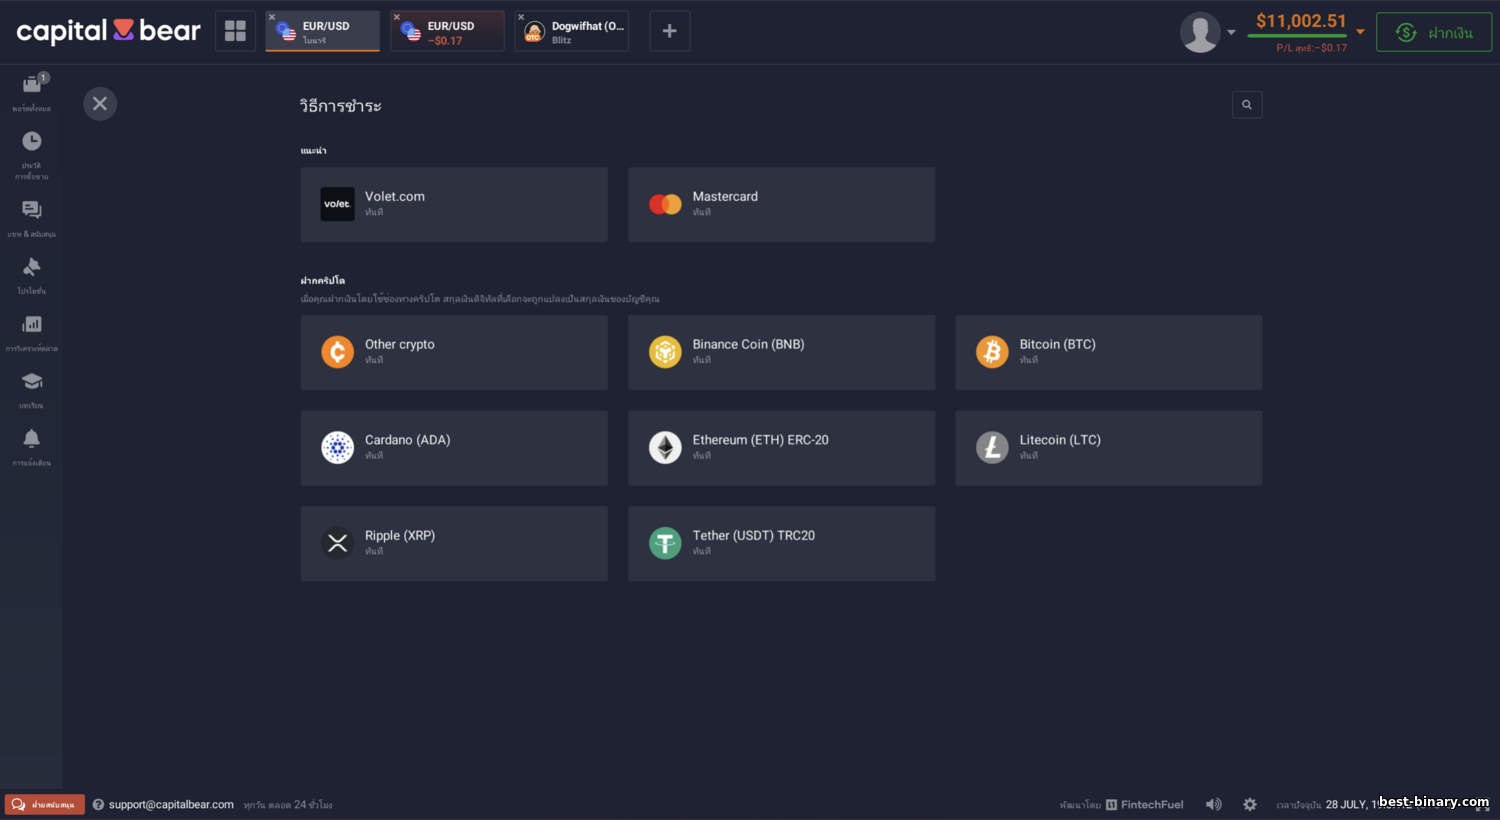Open settings gear in footer
This screenshot has height=820, width=1500.
1250,804
